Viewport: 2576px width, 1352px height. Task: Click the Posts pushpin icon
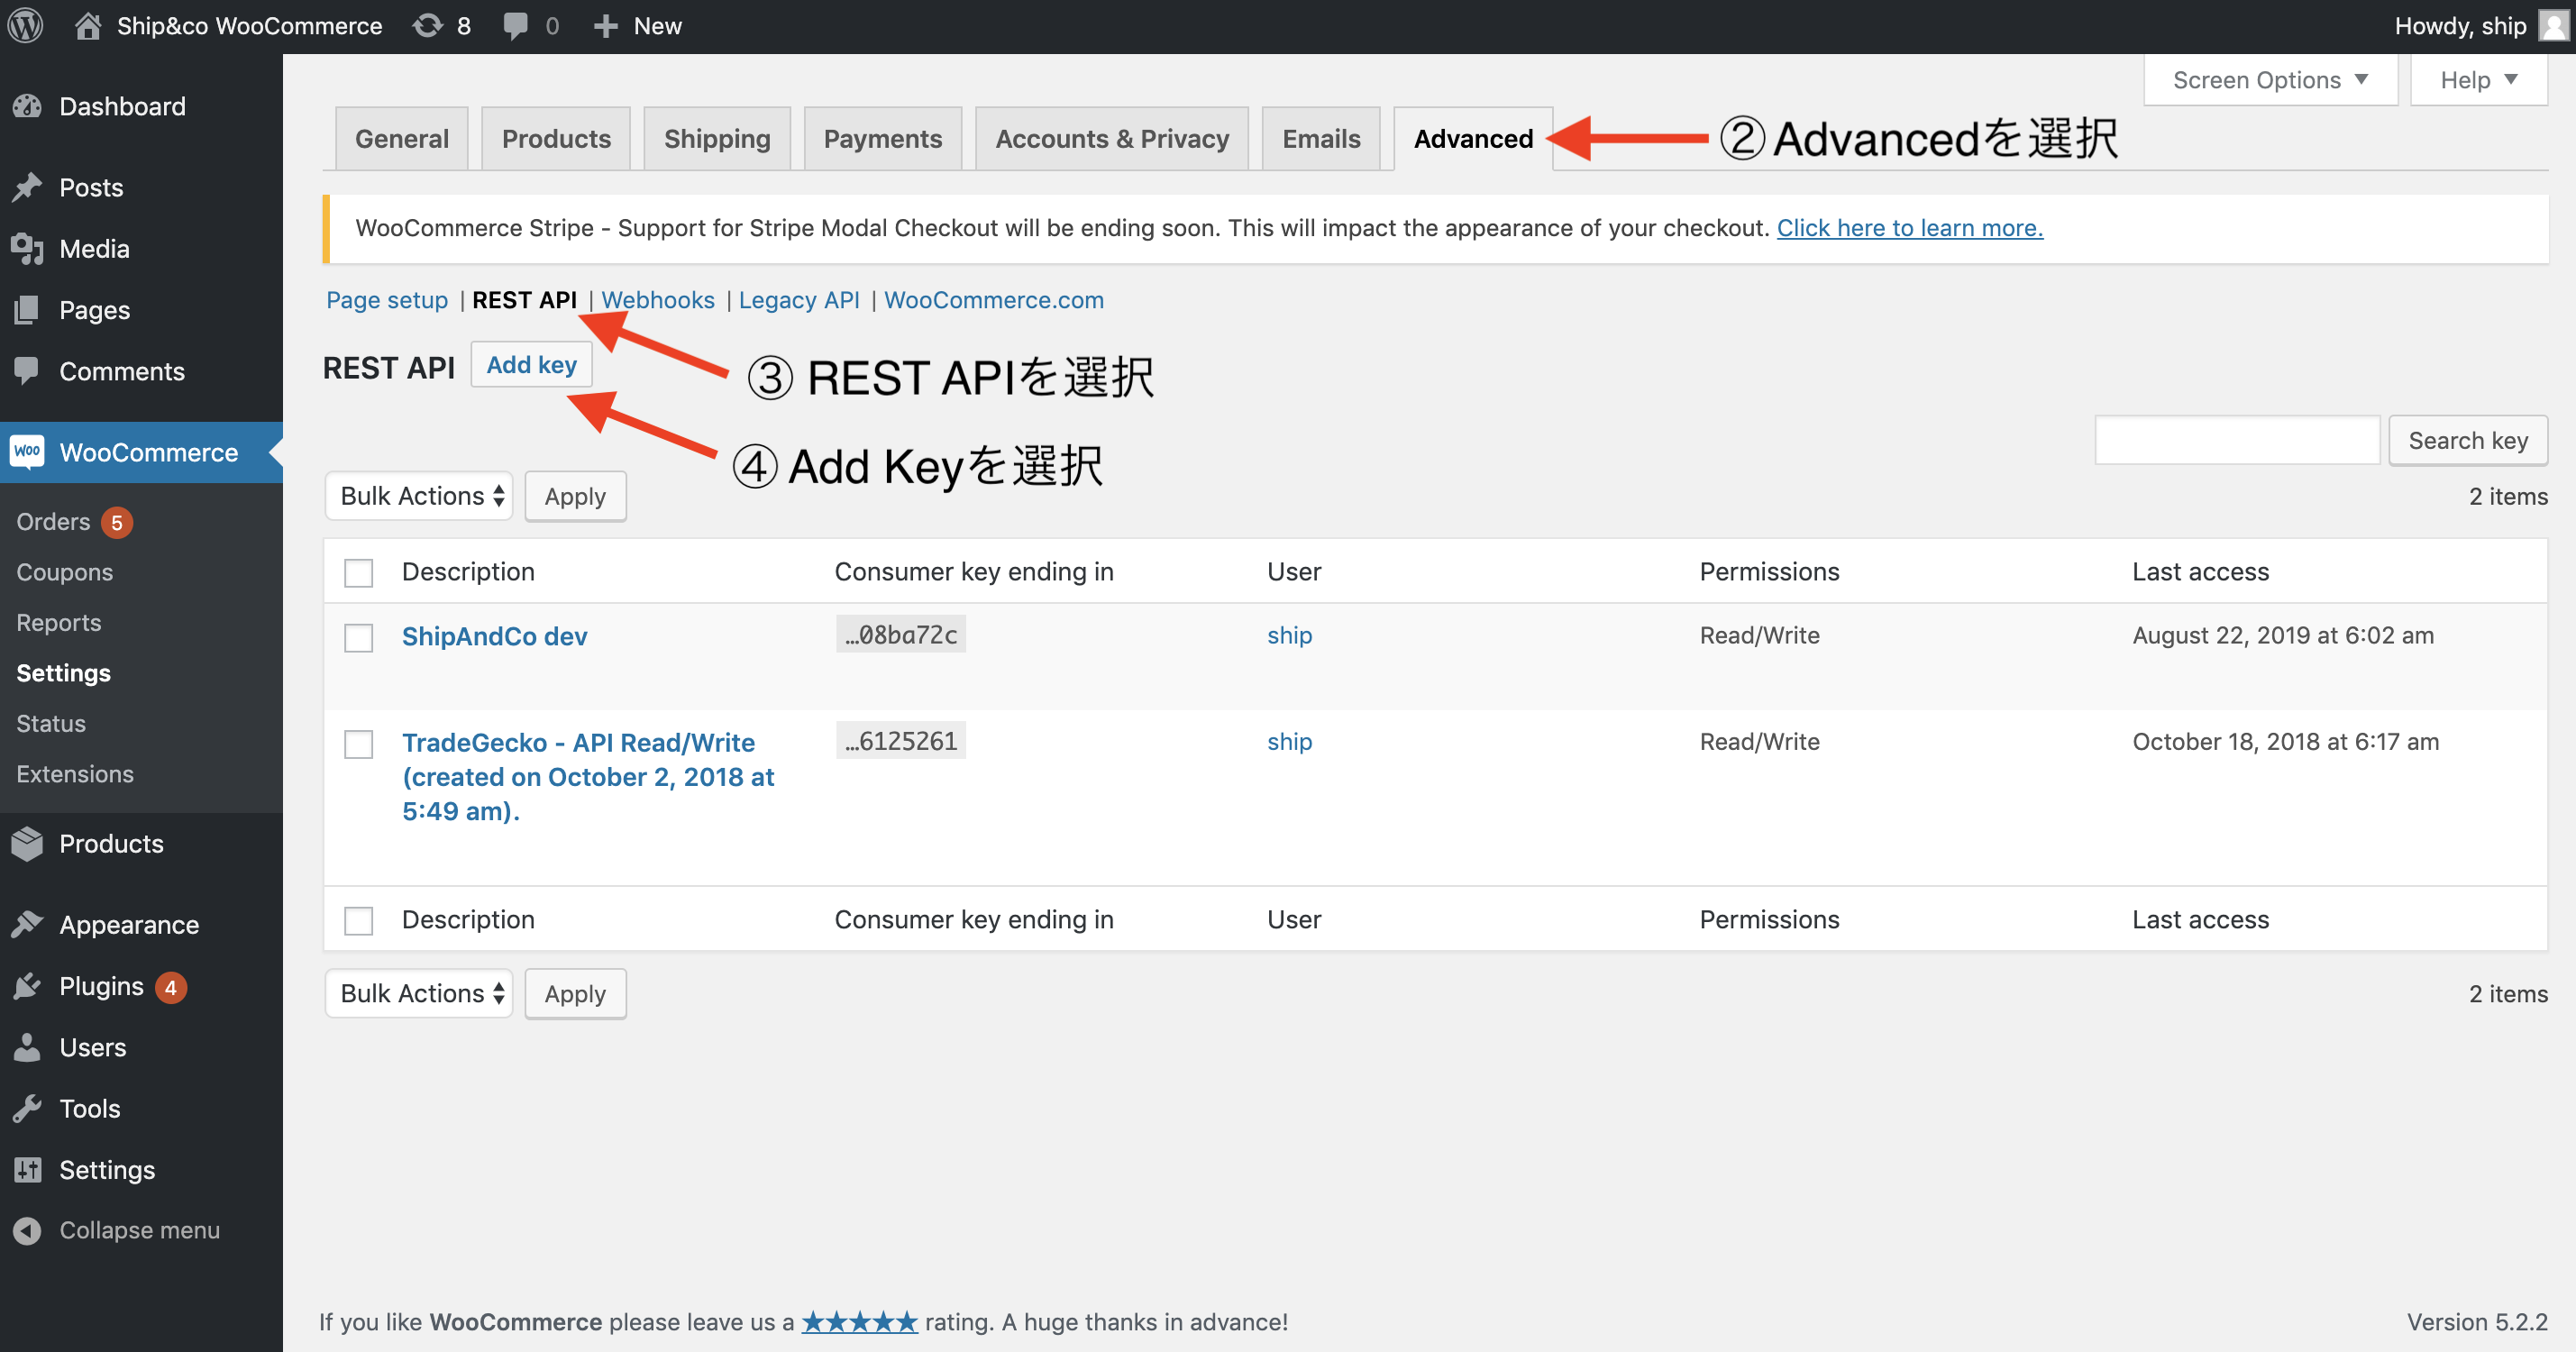(x=28, y=187)
